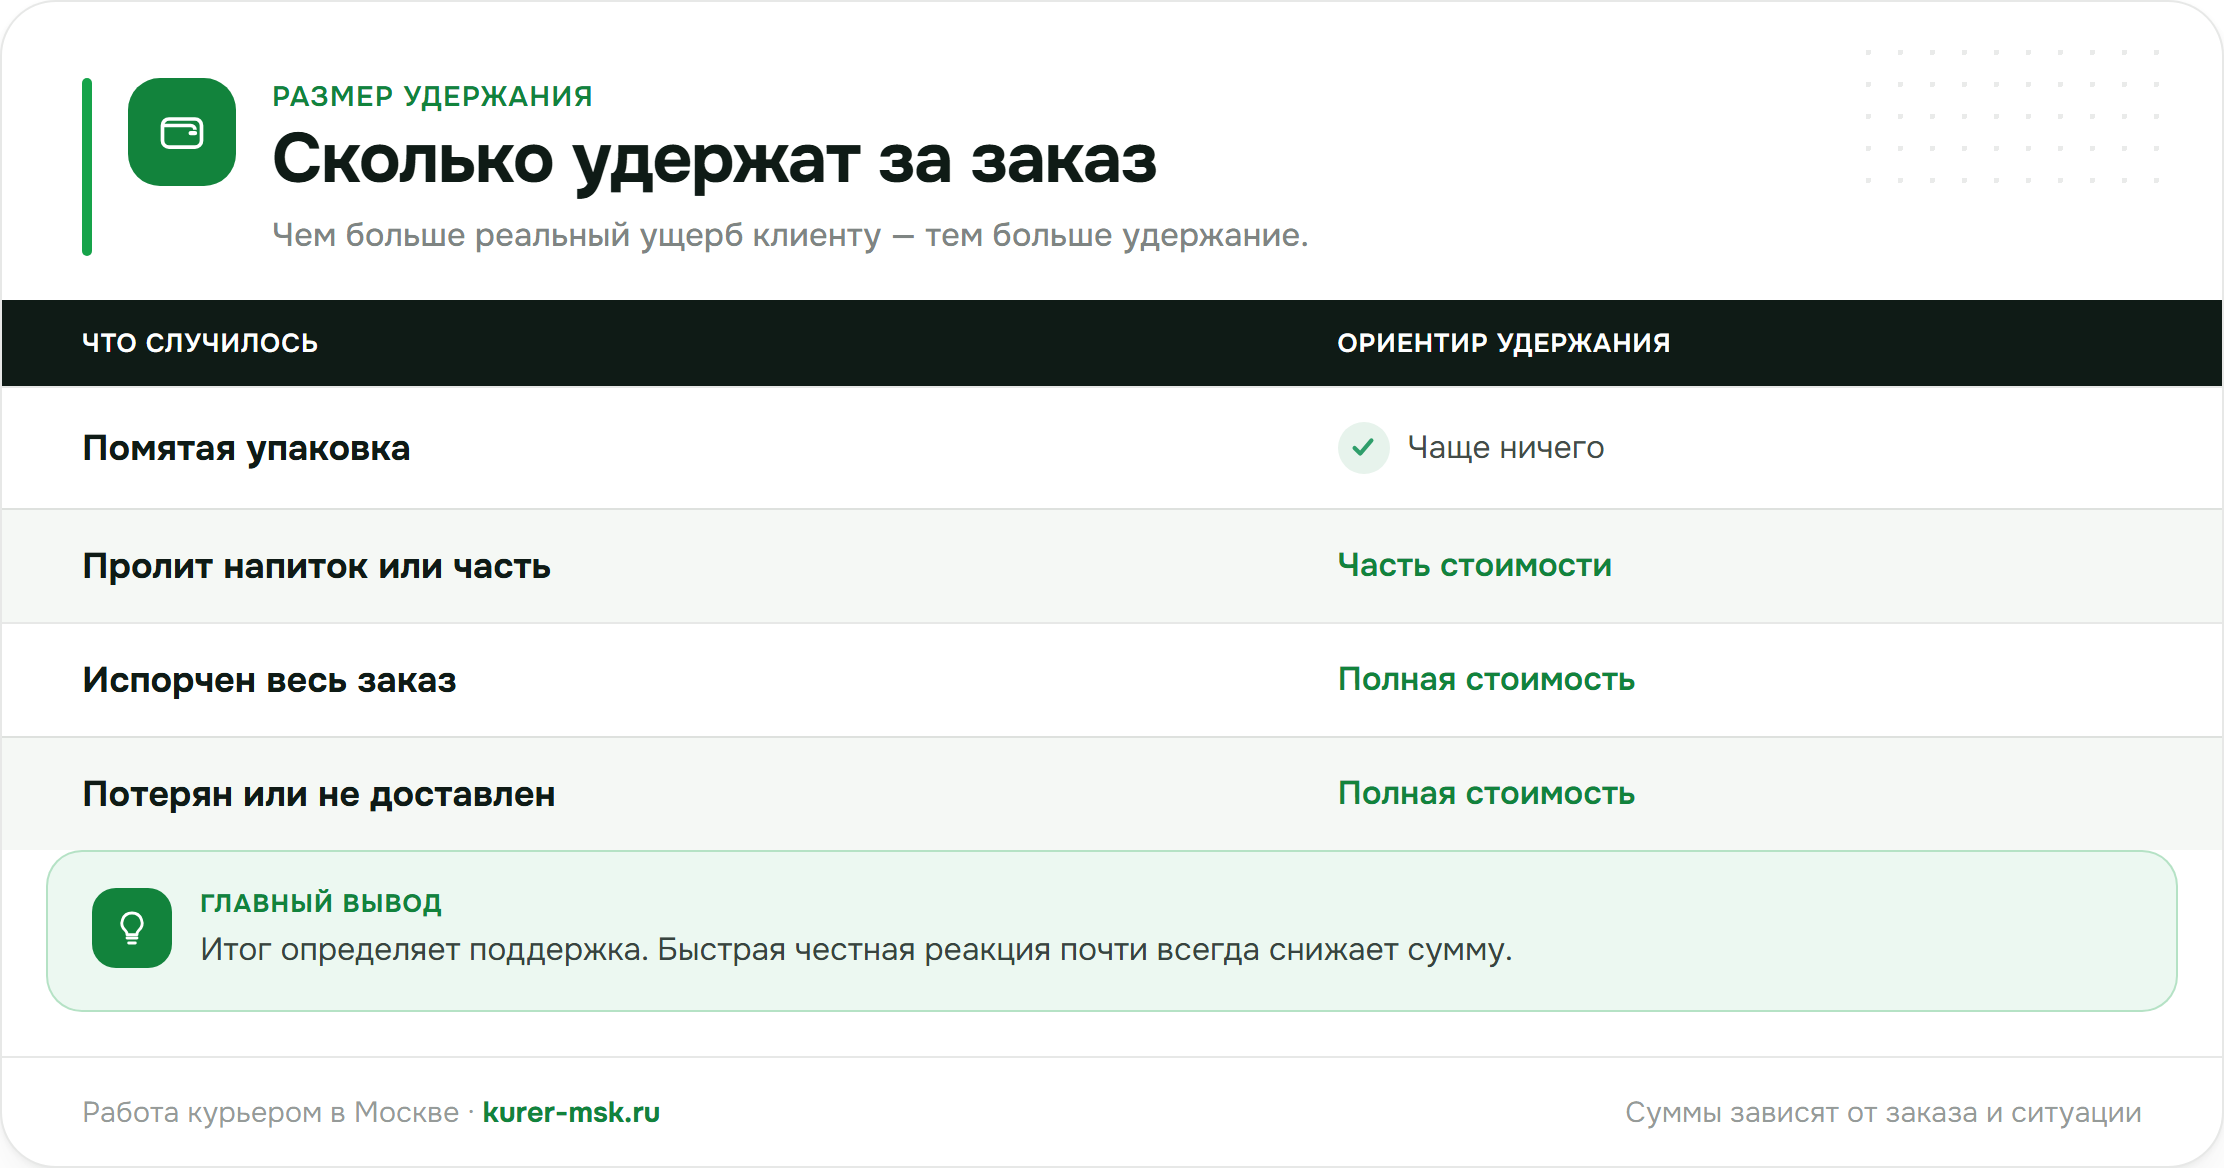Click the label Размер удержания
This screenshot has width=2224, height=1168.
pyautogui.click(x=432, y=96)
